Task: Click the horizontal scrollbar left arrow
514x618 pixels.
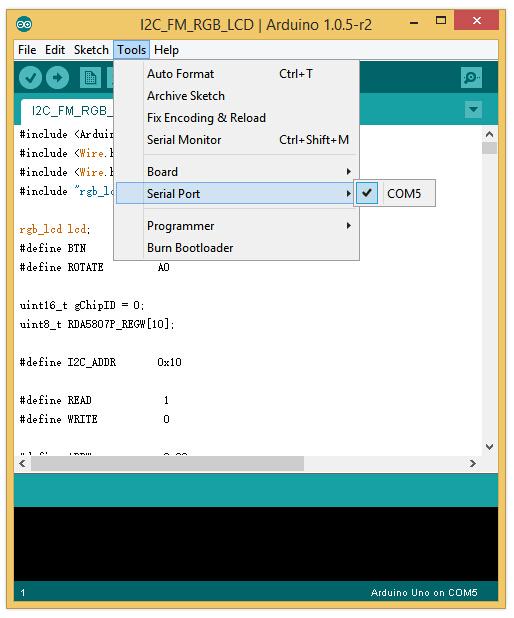Action: tap(23, 464)
